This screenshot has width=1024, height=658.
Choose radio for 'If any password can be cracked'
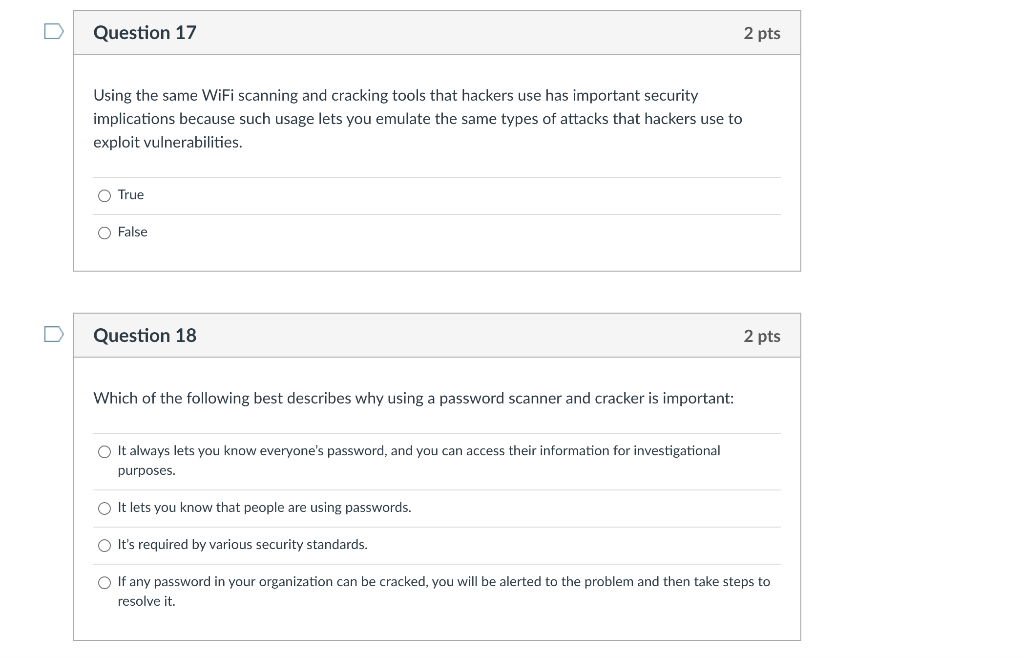coord(104,583)
